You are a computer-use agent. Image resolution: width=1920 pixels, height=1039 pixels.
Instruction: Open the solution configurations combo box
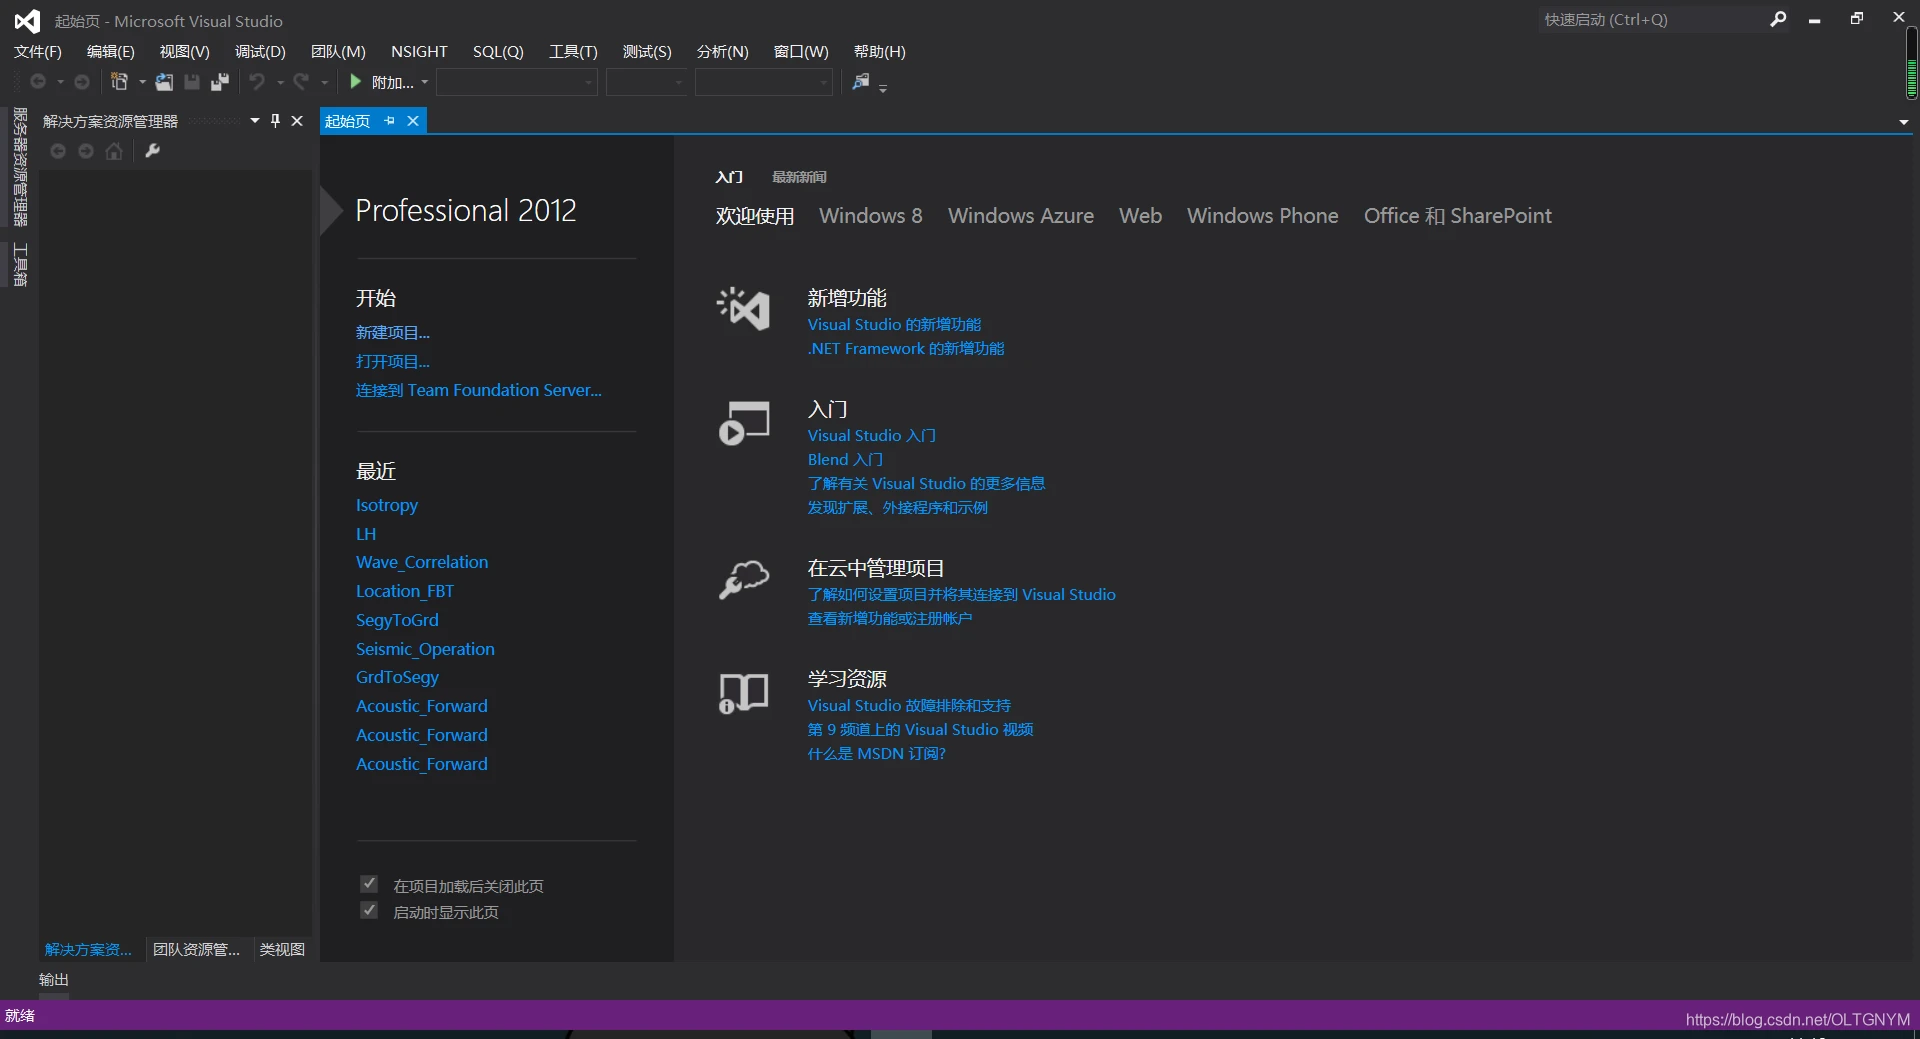click(517, 82)
